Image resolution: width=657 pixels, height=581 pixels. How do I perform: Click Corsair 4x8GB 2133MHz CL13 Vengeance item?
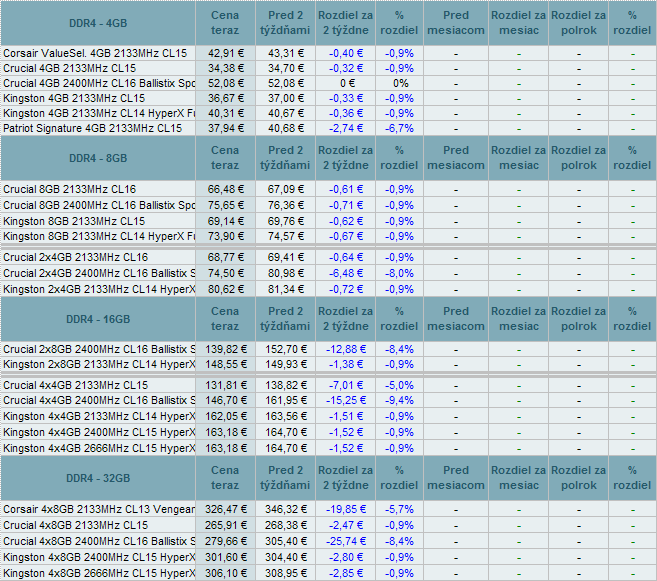click(x=99, y=509)
